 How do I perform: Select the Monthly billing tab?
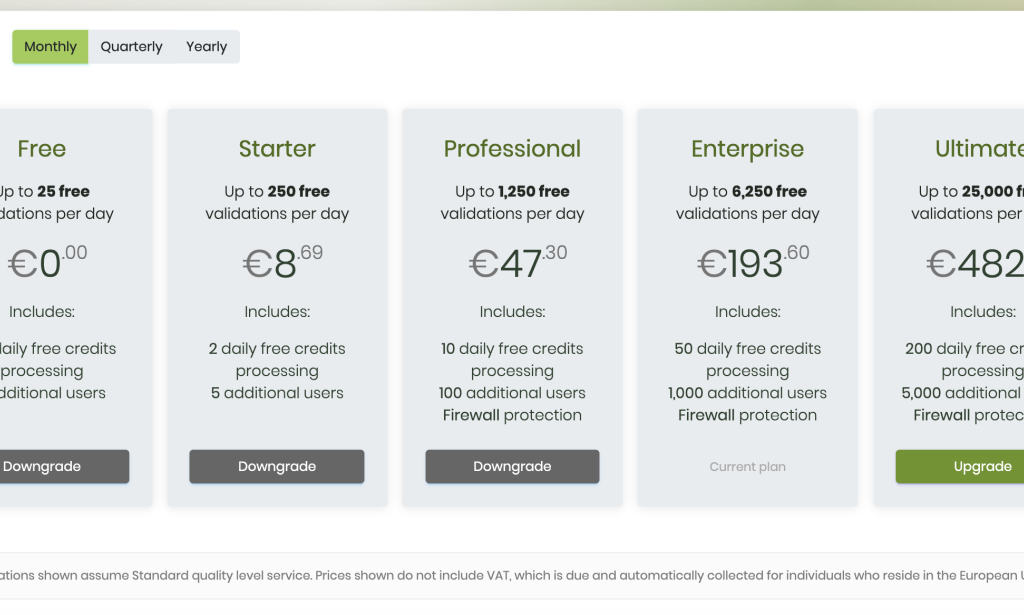[50, 46]
